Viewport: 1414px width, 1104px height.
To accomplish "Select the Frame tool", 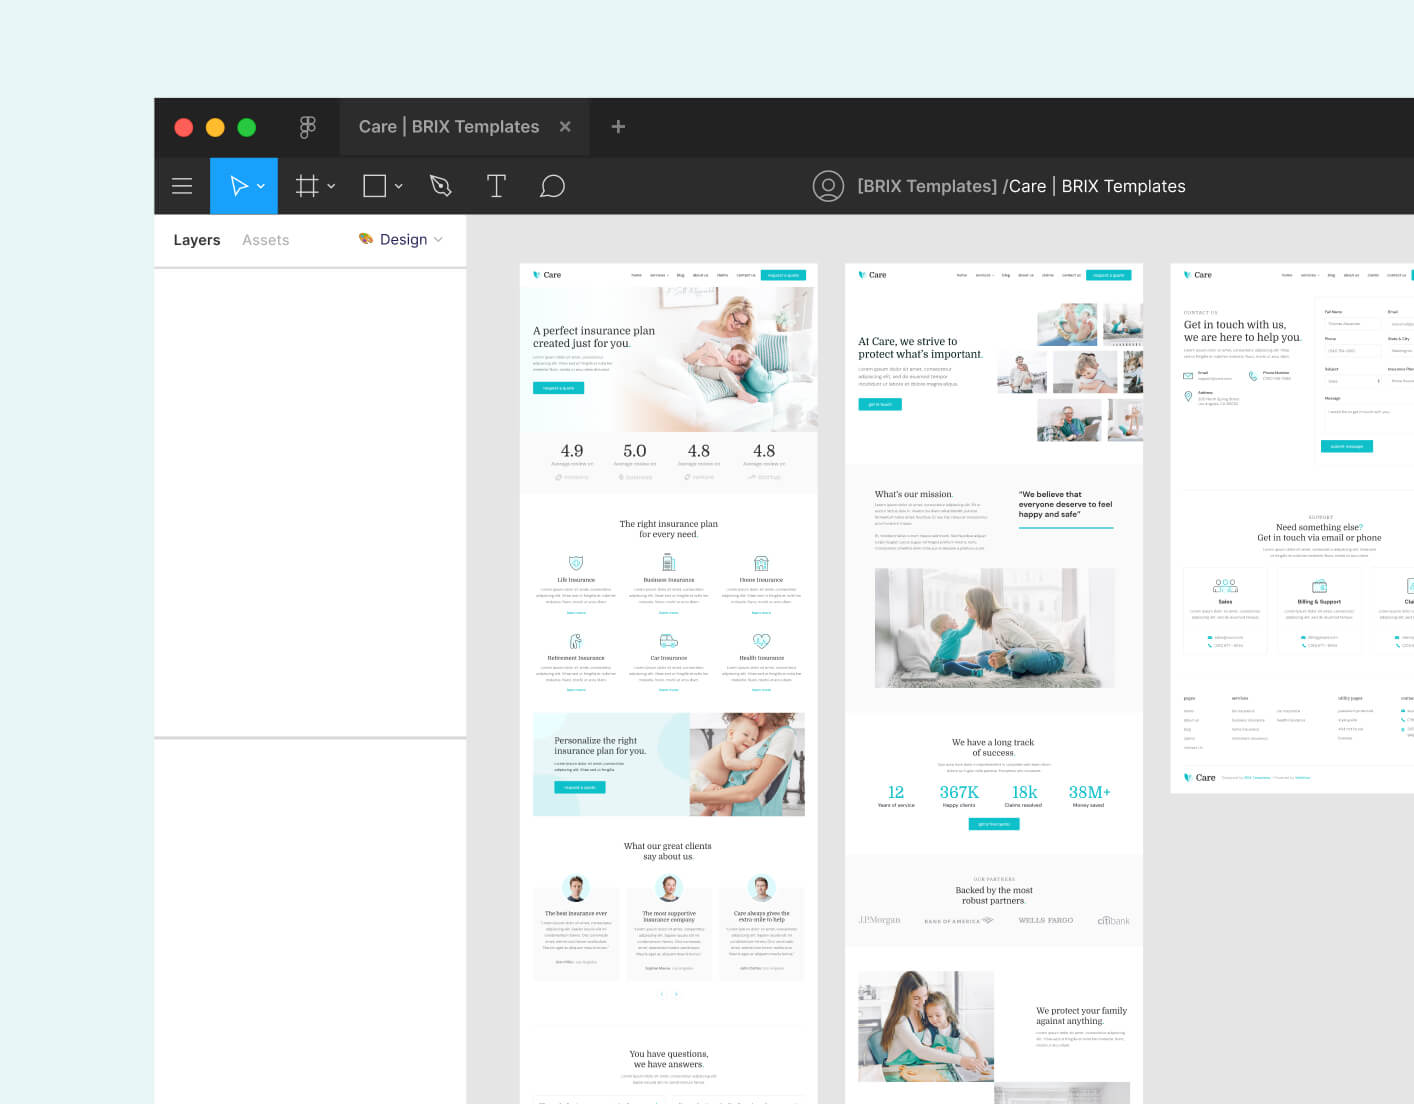I will pos(306,186).
